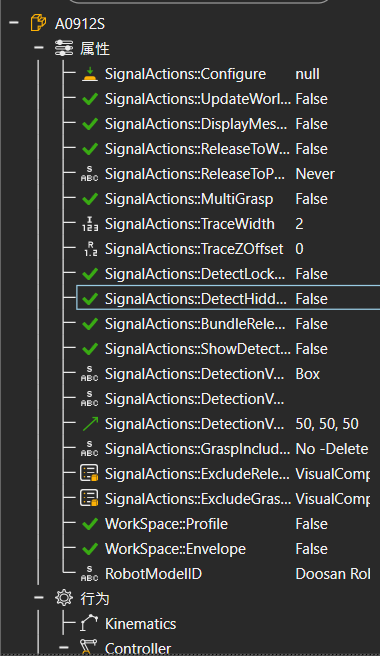This screenshot has height=656, width=380.
Task: Click the 属性 properties sliders icon
Action: click(64, 48)
